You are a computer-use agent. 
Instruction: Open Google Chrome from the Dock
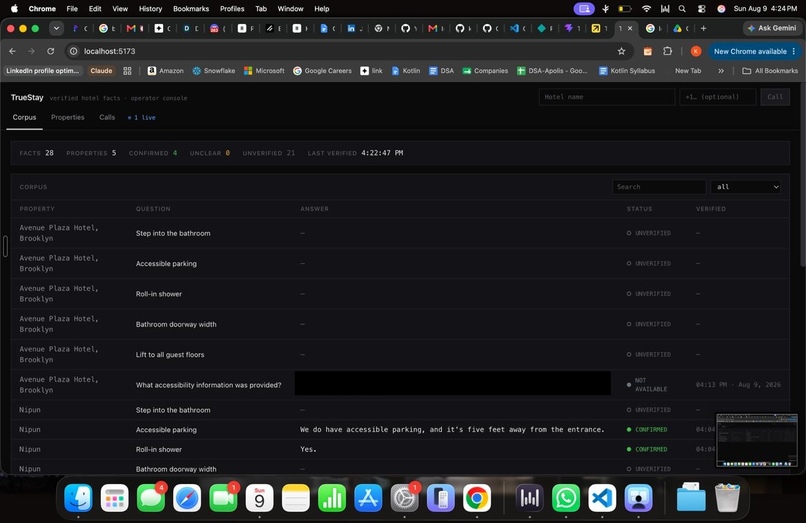(477, 498)
